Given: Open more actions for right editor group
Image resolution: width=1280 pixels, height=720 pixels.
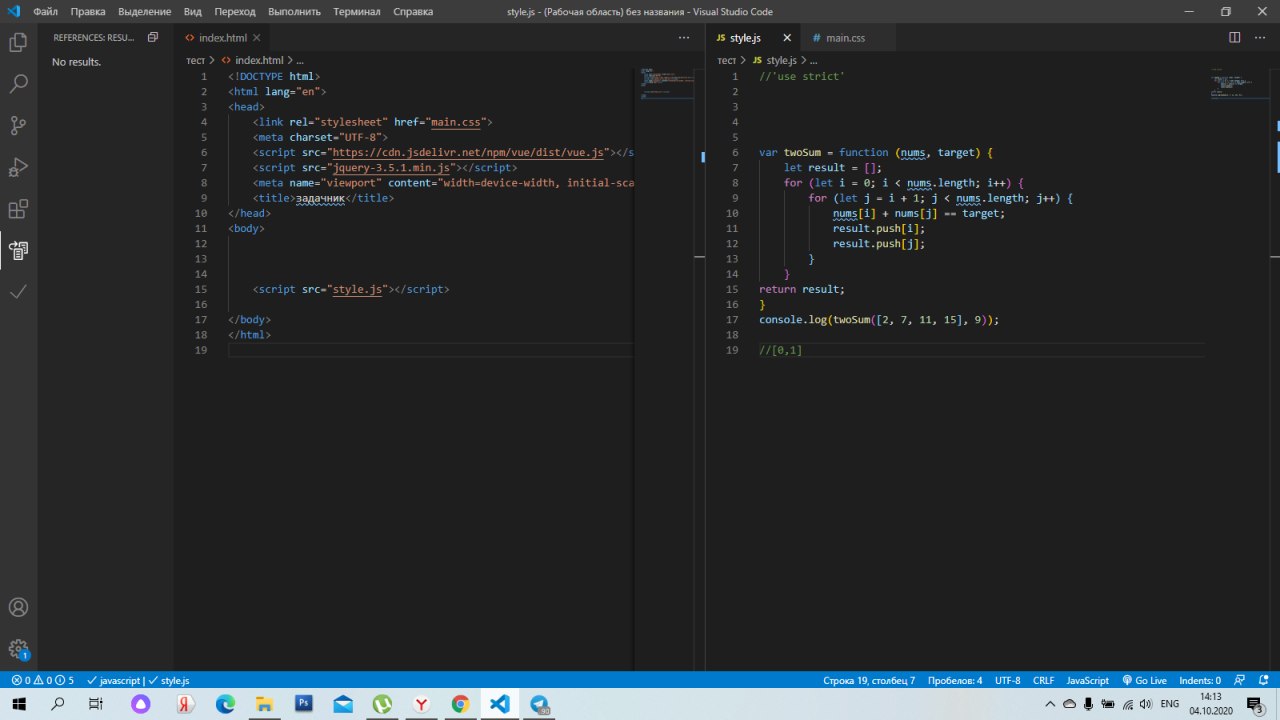Looking at the screenshot, I should (1259, 38).
